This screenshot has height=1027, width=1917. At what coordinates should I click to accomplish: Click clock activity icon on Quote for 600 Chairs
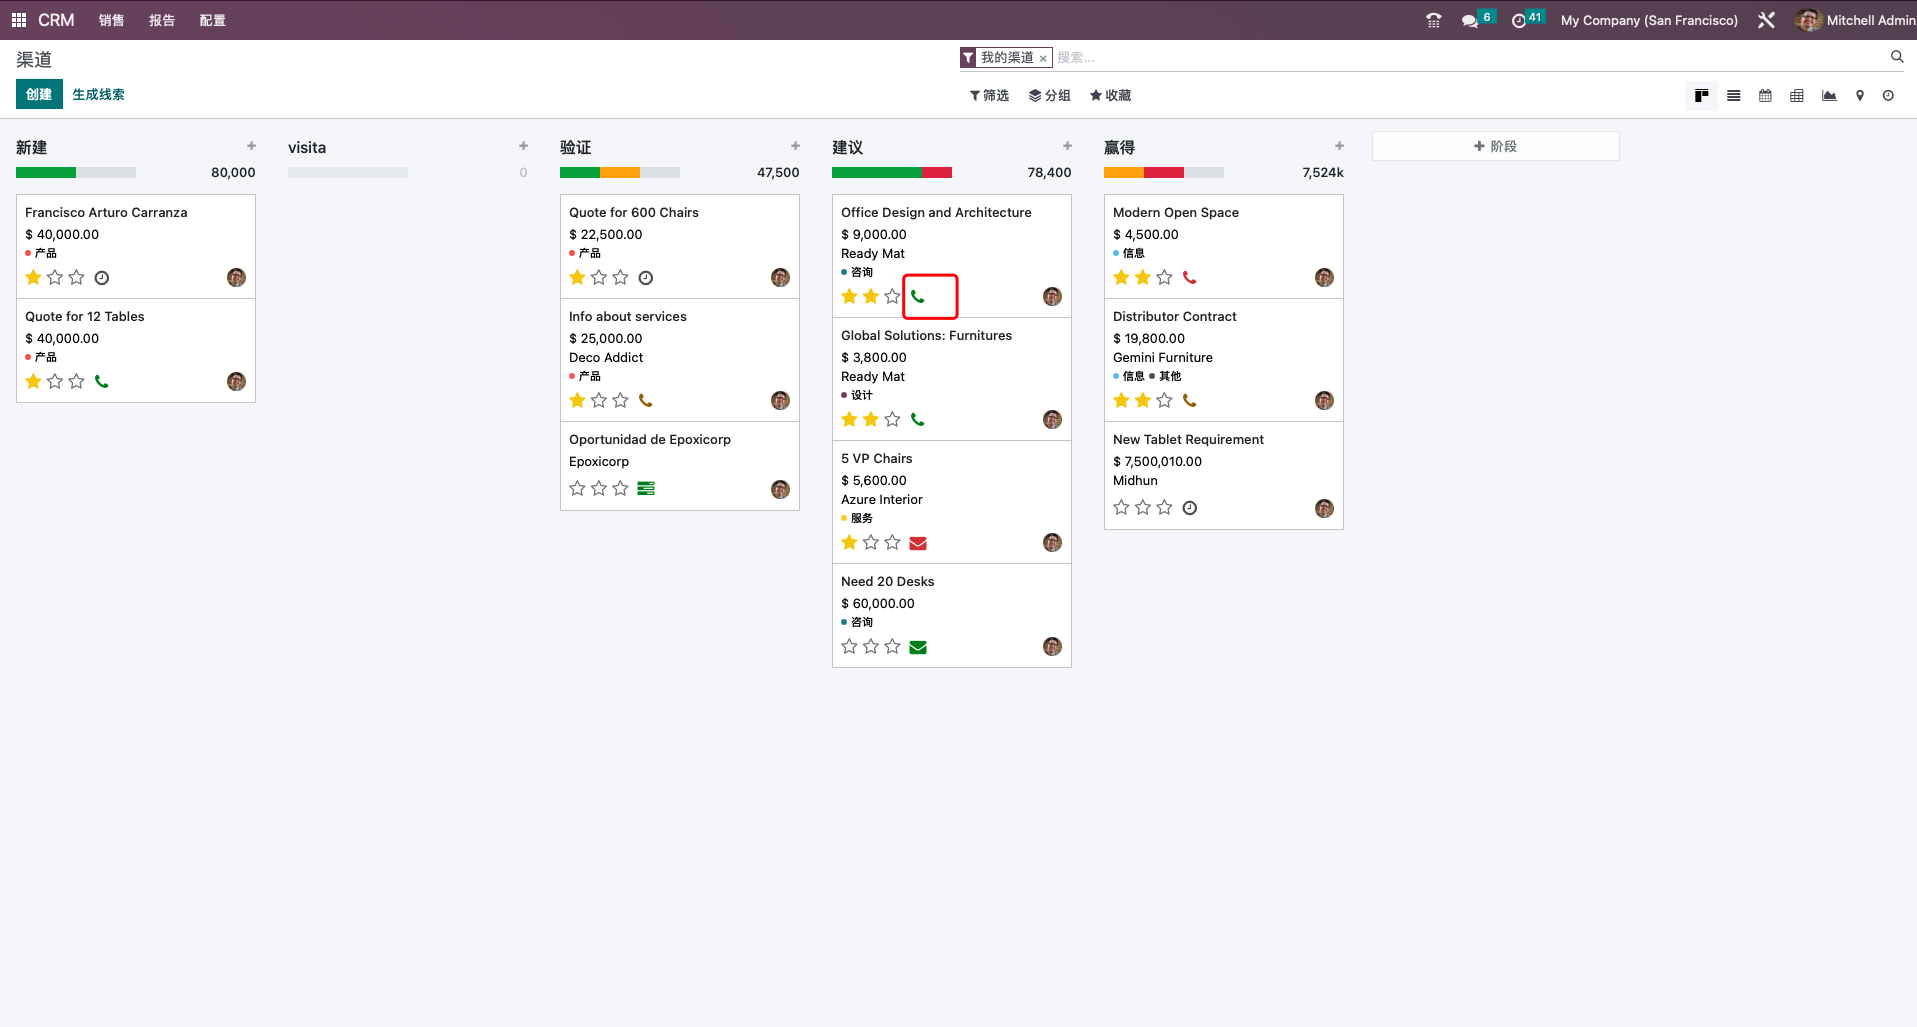point(646,278)
